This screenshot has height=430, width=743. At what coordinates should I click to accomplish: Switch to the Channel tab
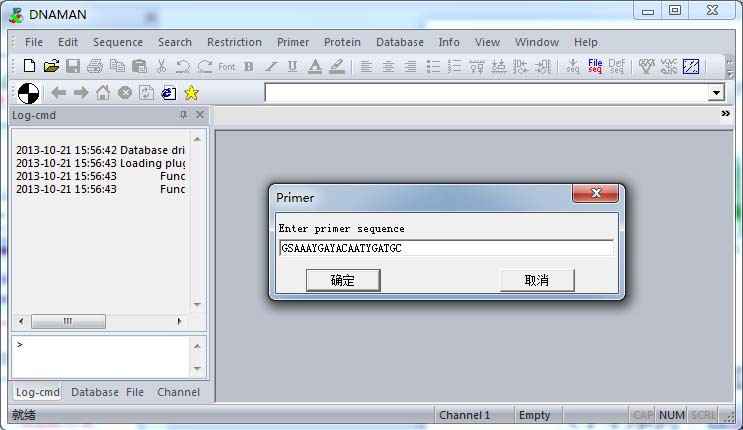pos(179,392)
